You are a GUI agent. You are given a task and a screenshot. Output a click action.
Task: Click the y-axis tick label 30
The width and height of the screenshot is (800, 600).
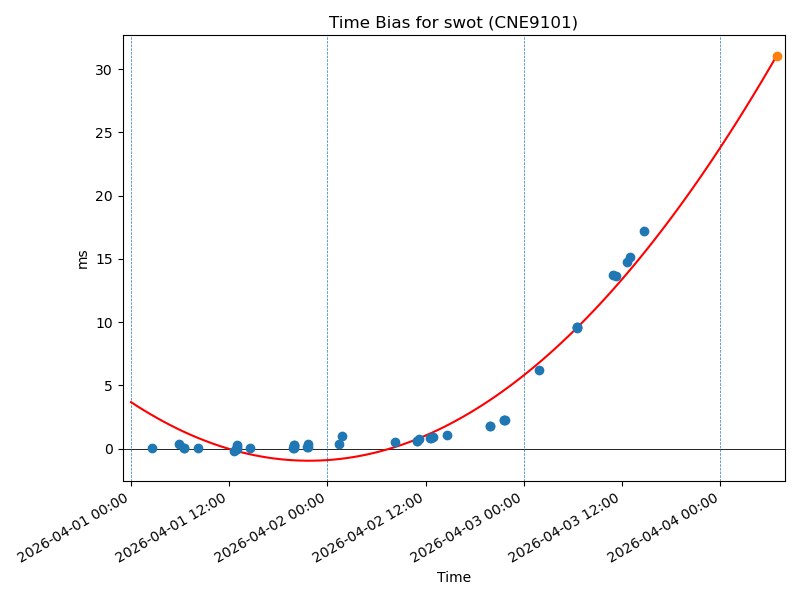(103, 70)
